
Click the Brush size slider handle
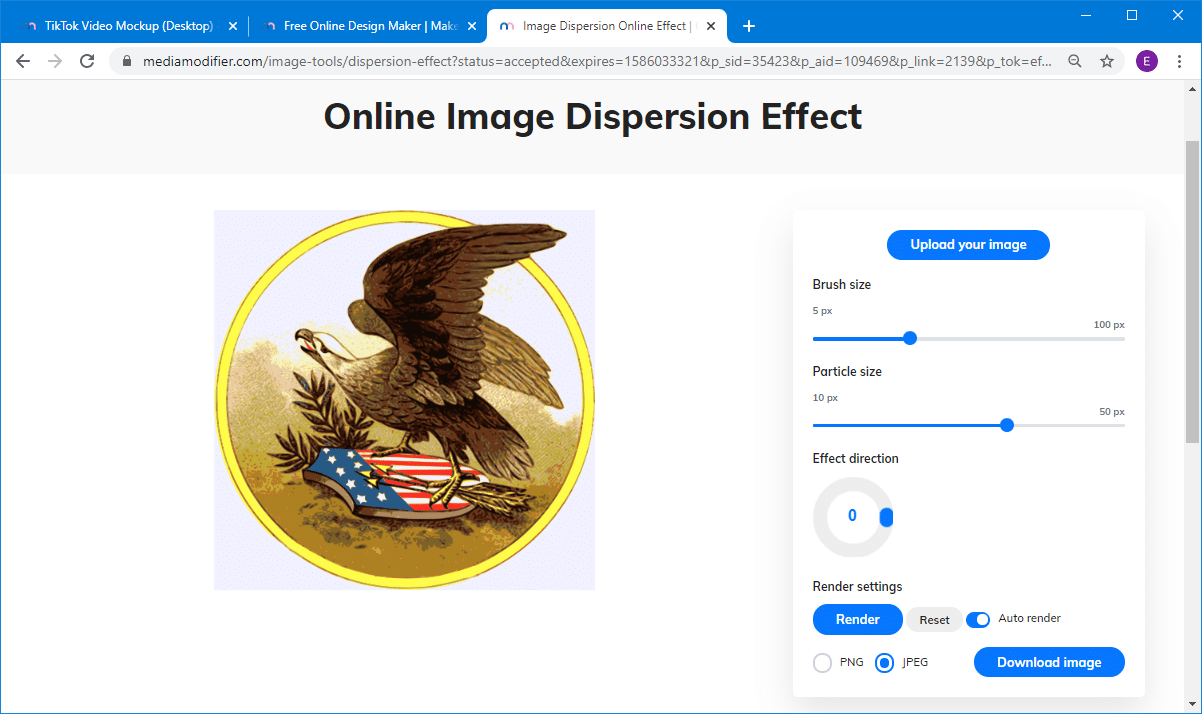910,338
